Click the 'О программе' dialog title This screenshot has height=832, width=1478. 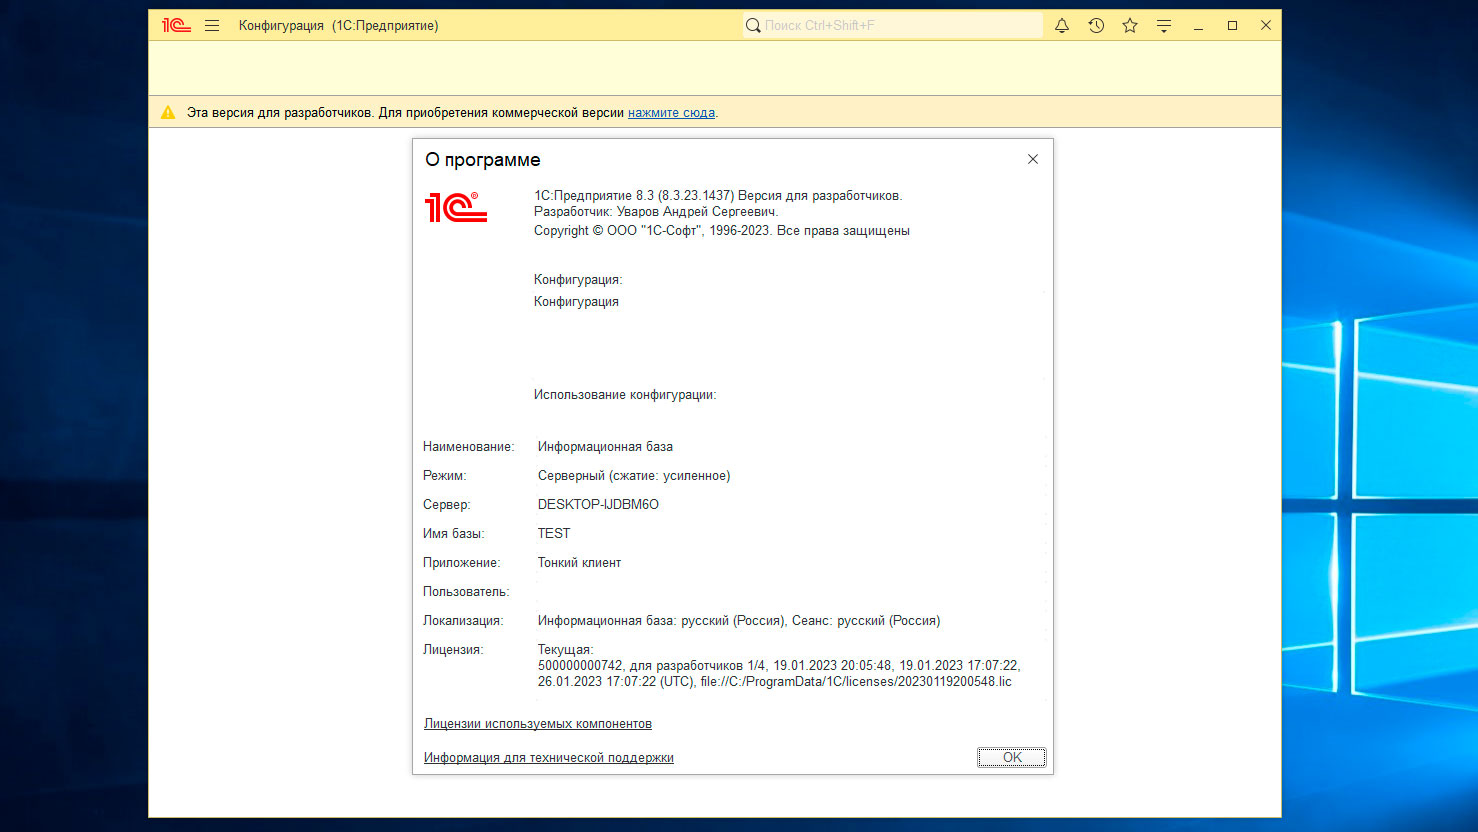483,160
